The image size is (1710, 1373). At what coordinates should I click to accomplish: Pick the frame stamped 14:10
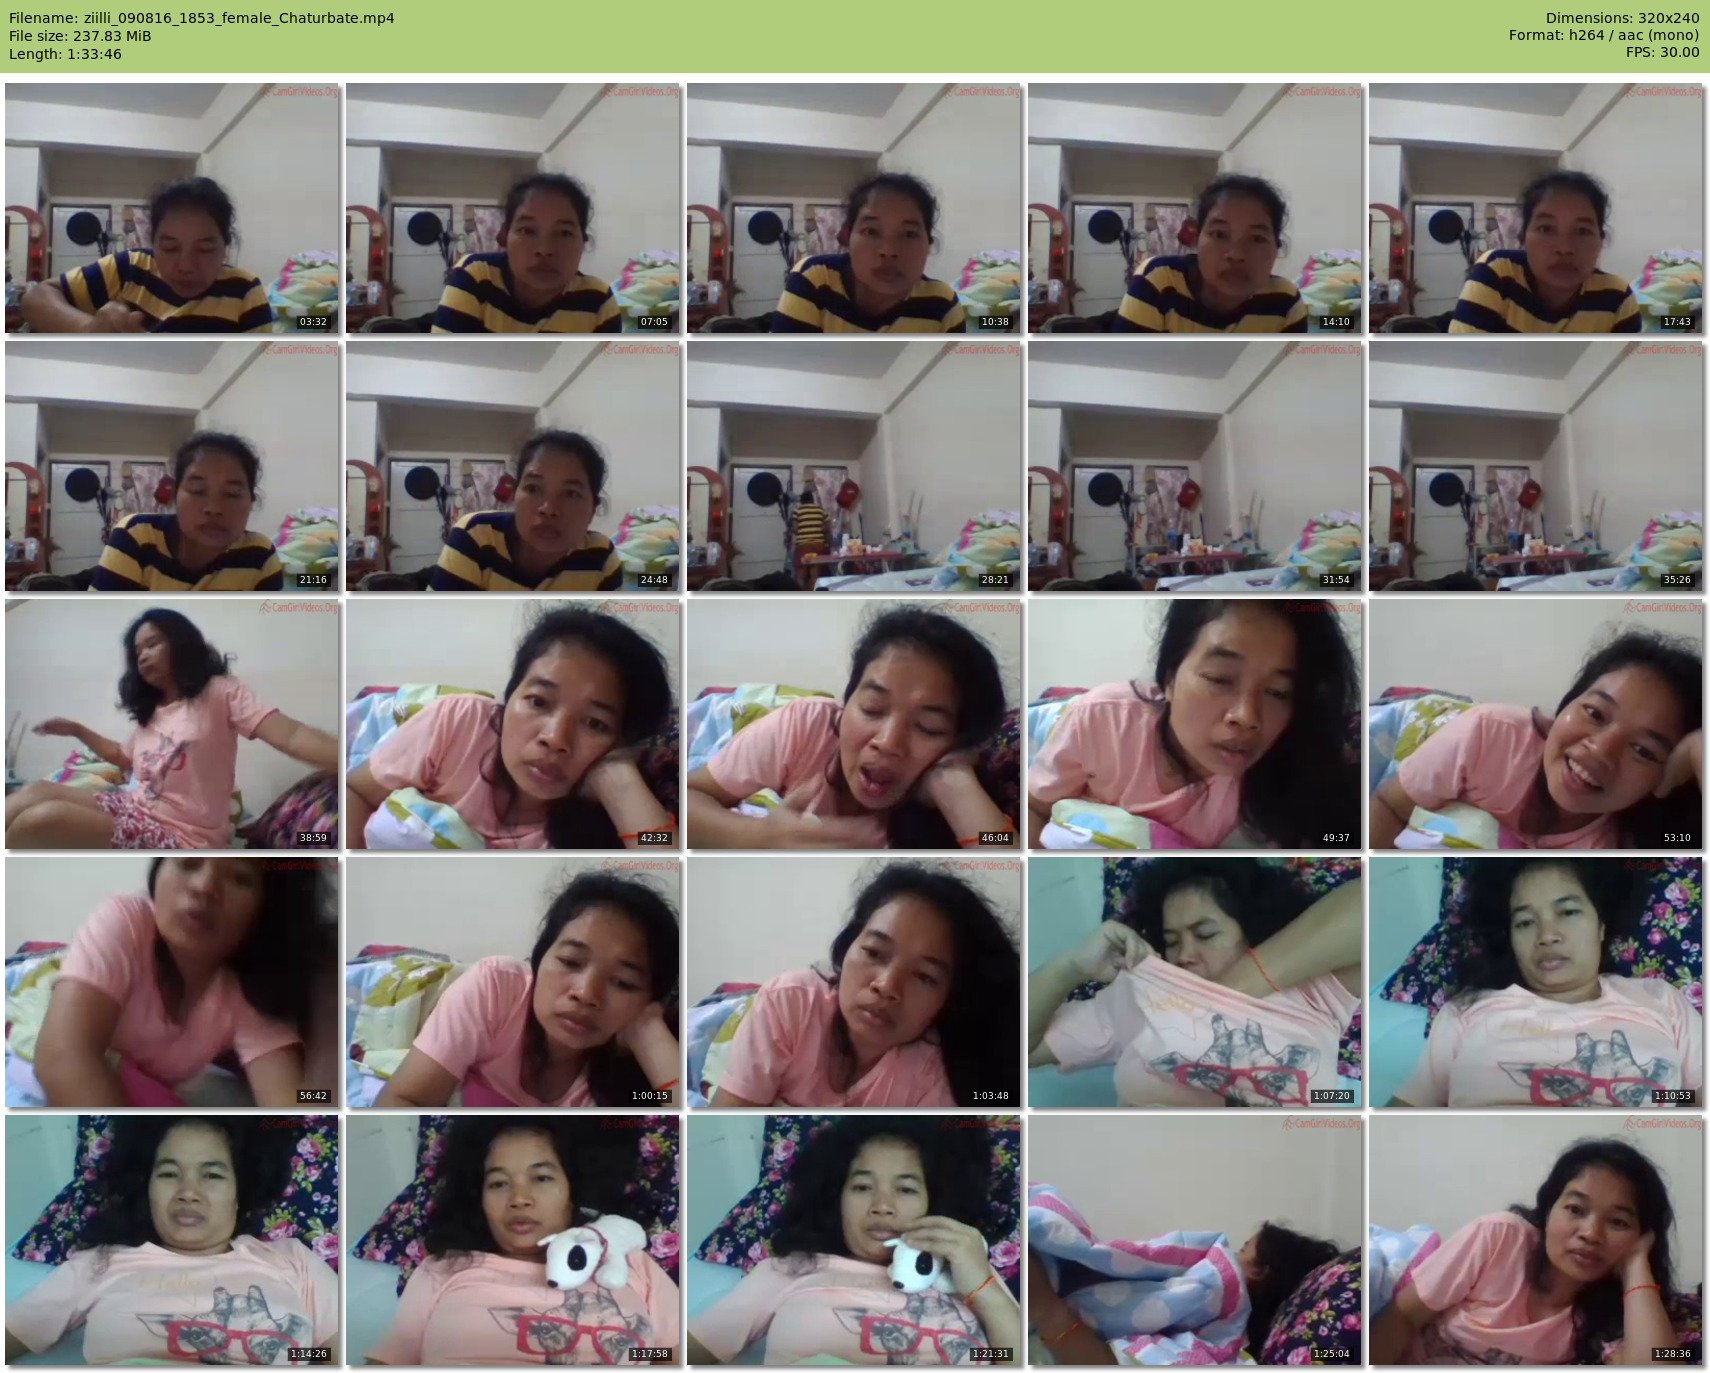(1195, 208)
